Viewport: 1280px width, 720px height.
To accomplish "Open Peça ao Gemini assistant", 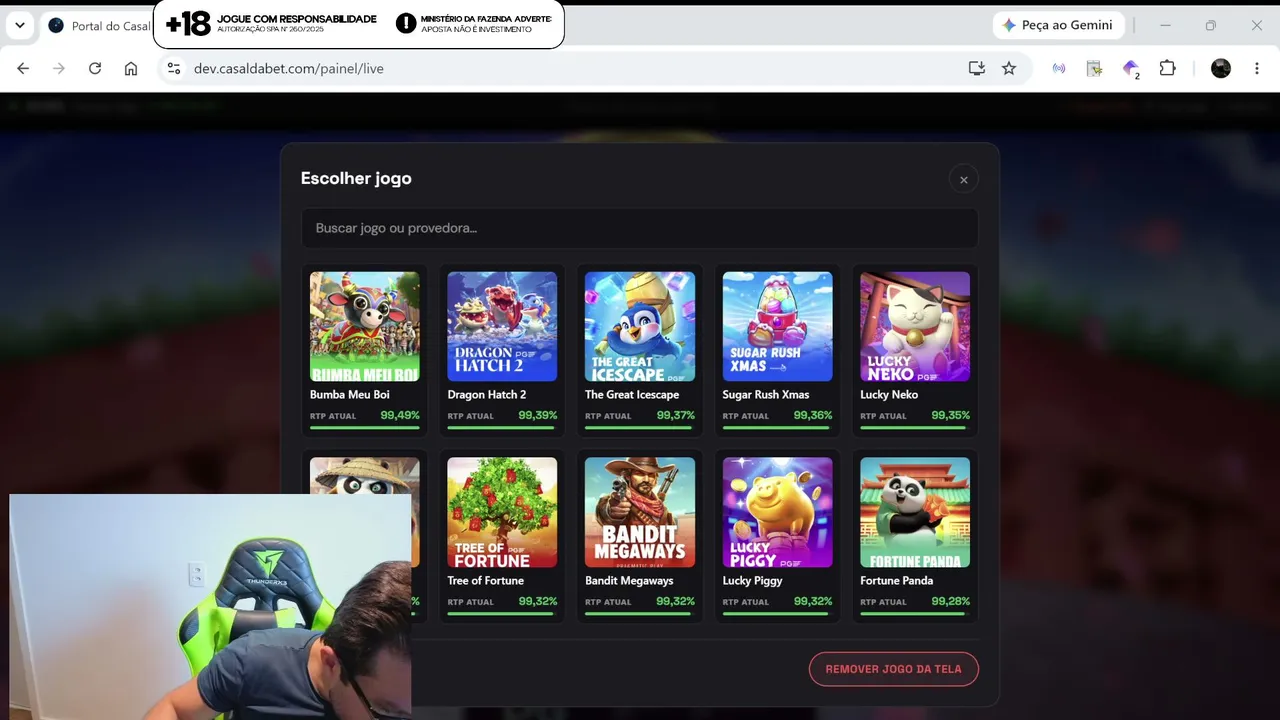I will 1058,25.
